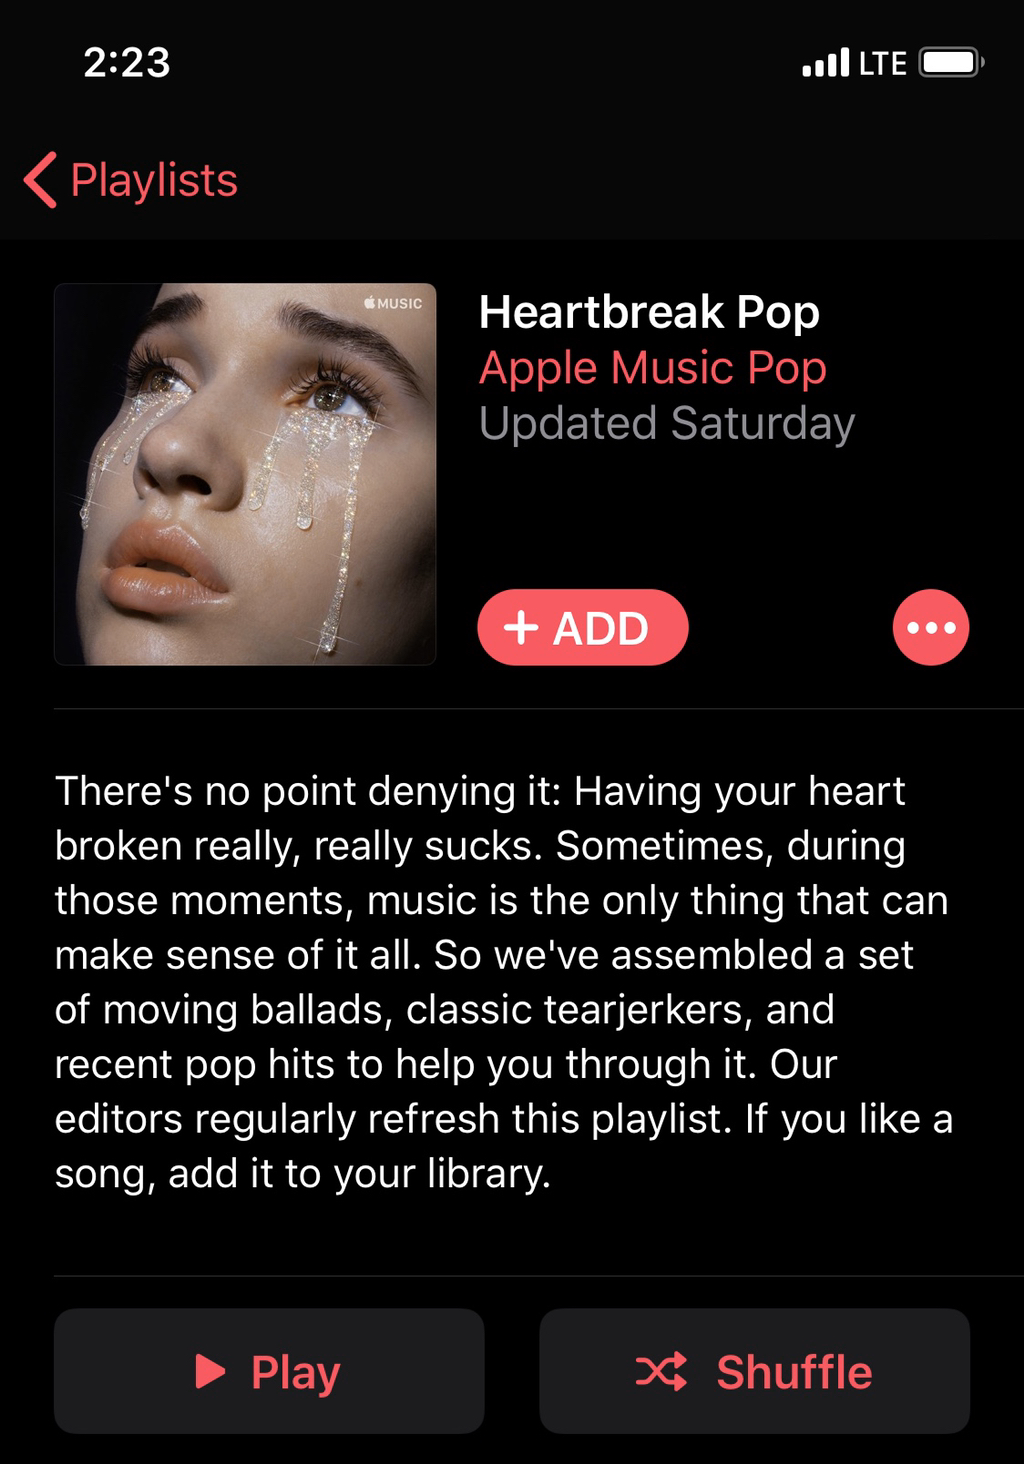
Task: Shuffle the playlist
Action: [x=754, y=1371]
